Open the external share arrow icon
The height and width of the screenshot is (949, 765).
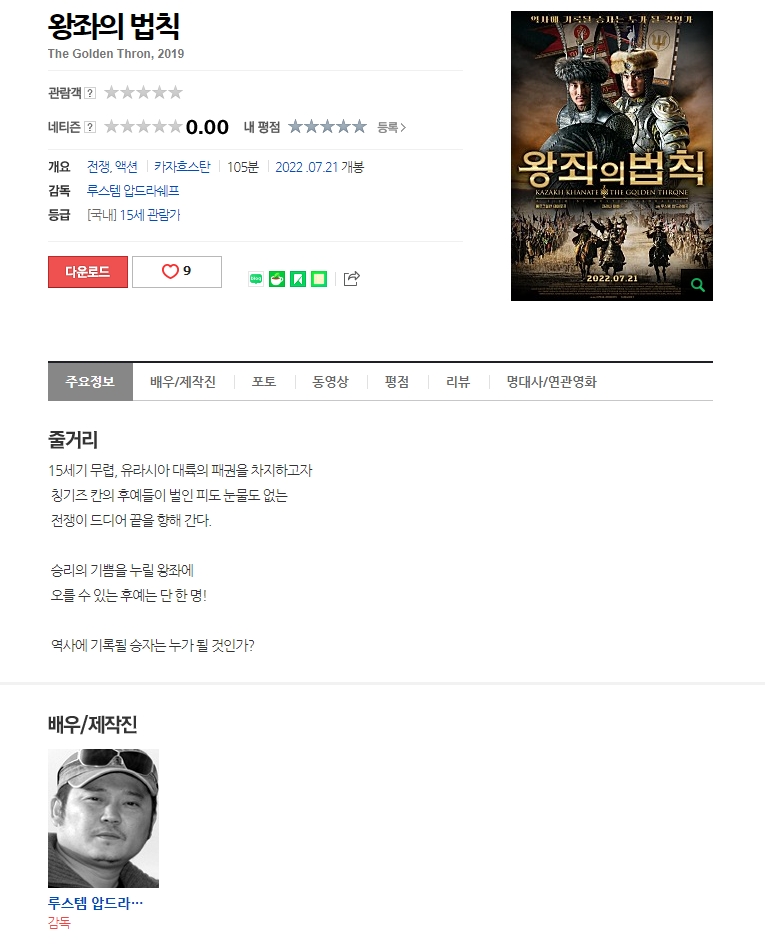click(x=352, y=278)
